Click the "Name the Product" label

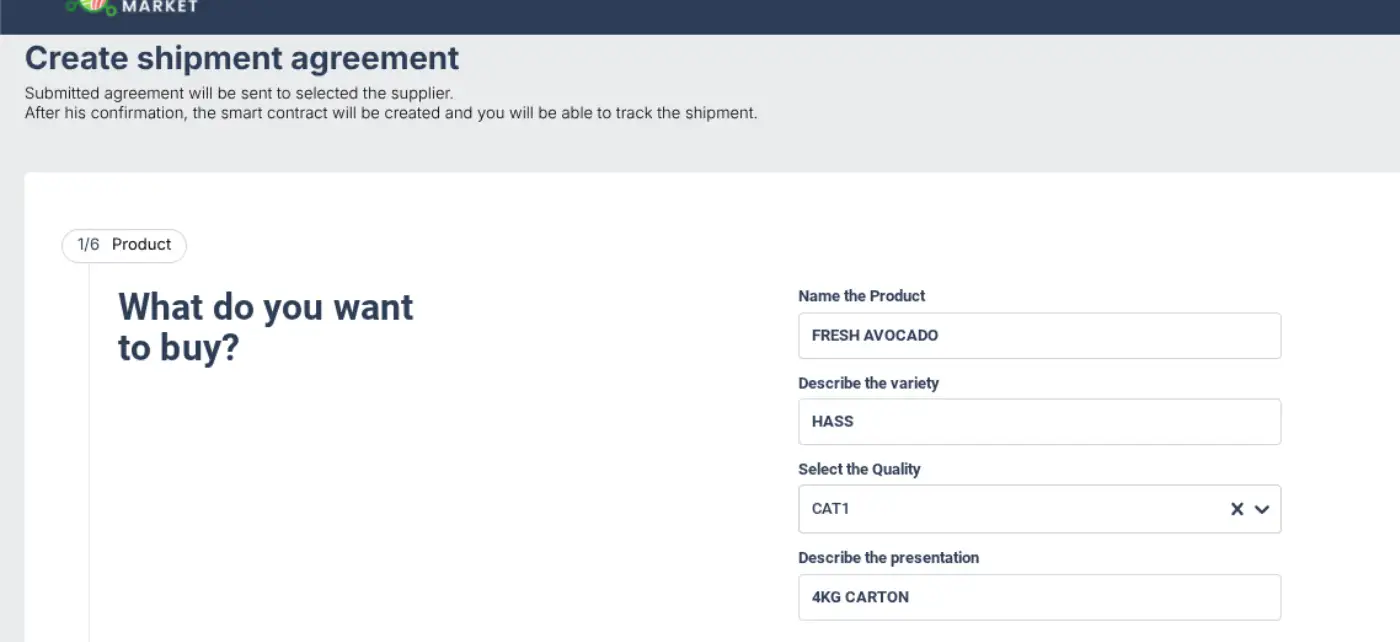861,296
